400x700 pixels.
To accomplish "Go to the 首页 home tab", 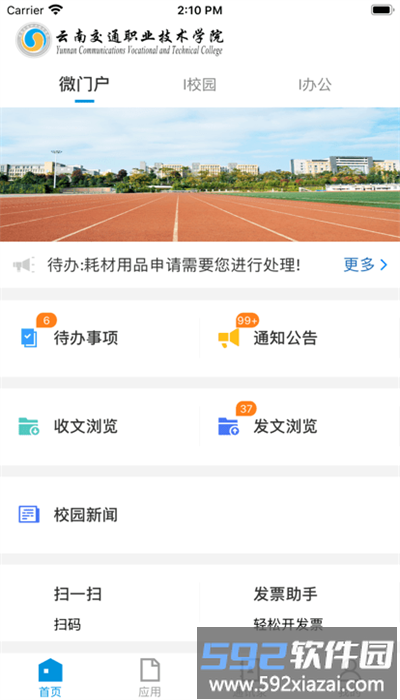I will (x=50, y=678).
